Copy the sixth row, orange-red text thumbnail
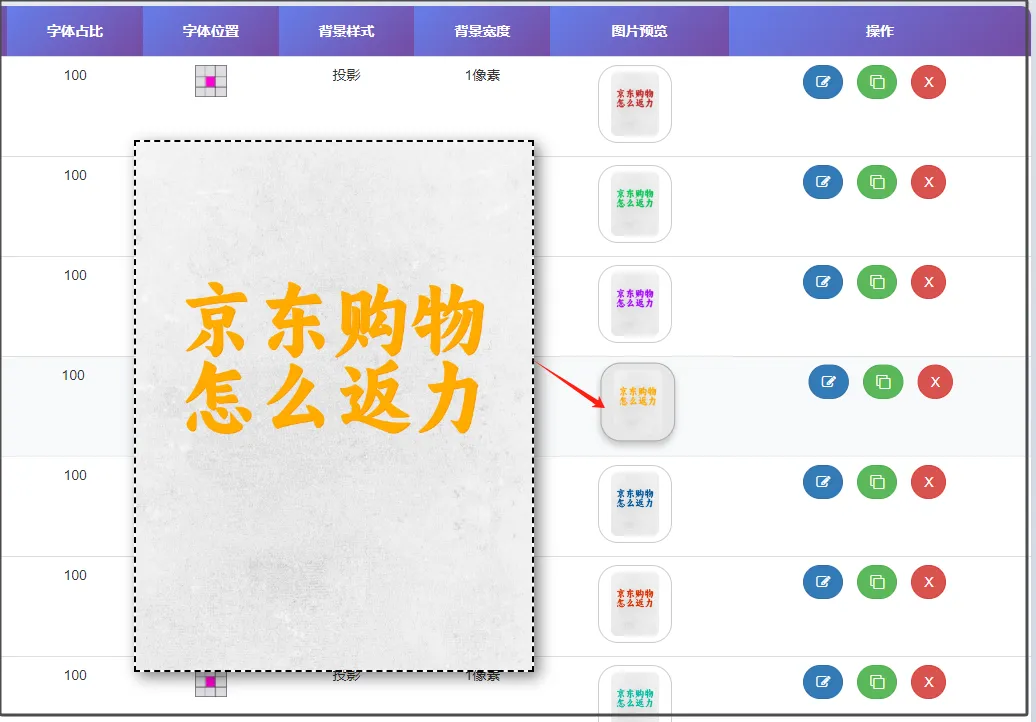Viewport: 1036px width, 722px height. pyautogui.click(x=877, y=582)
